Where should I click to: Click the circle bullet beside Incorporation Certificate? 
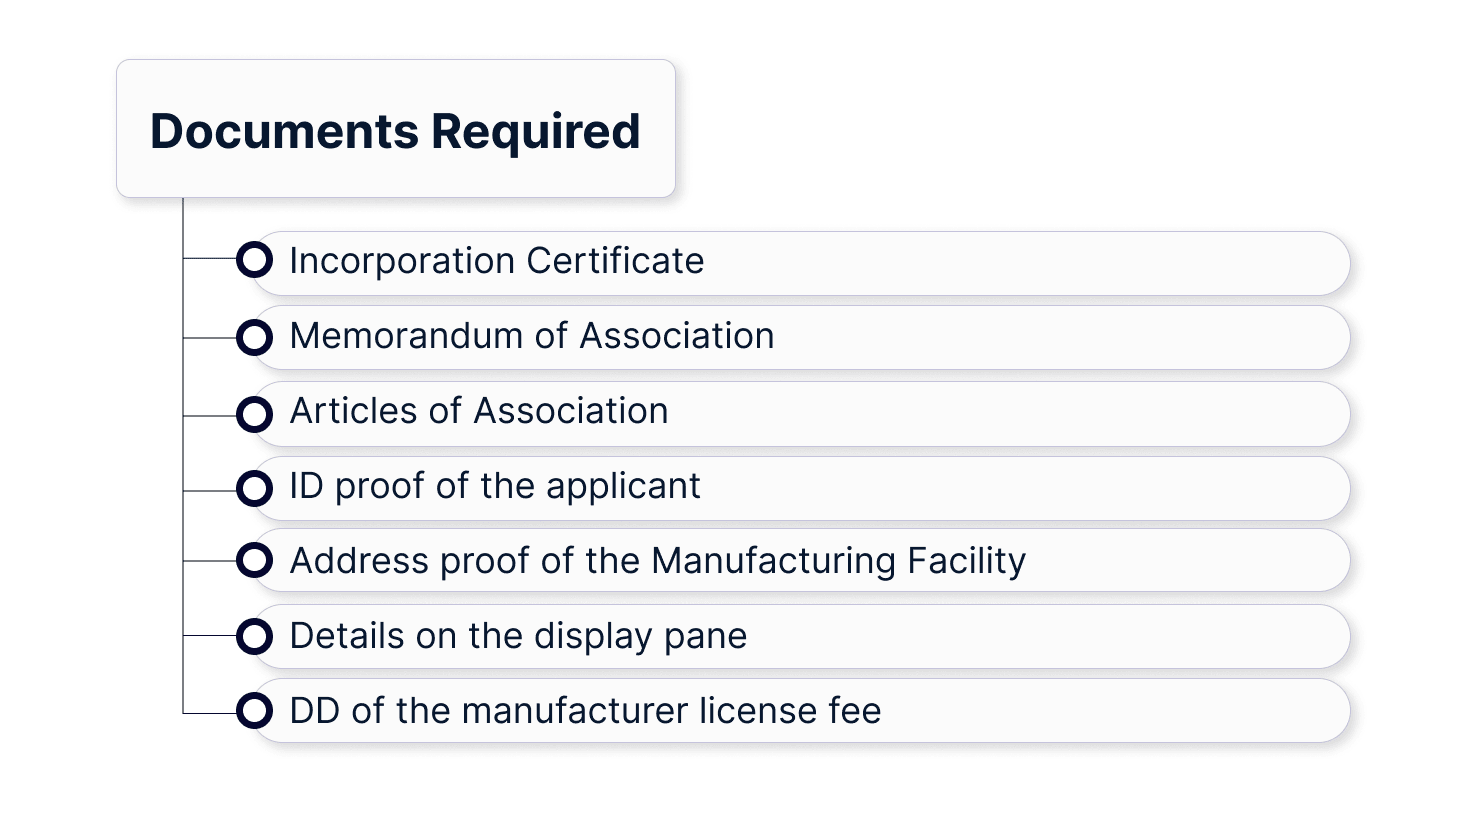(254, 260)
